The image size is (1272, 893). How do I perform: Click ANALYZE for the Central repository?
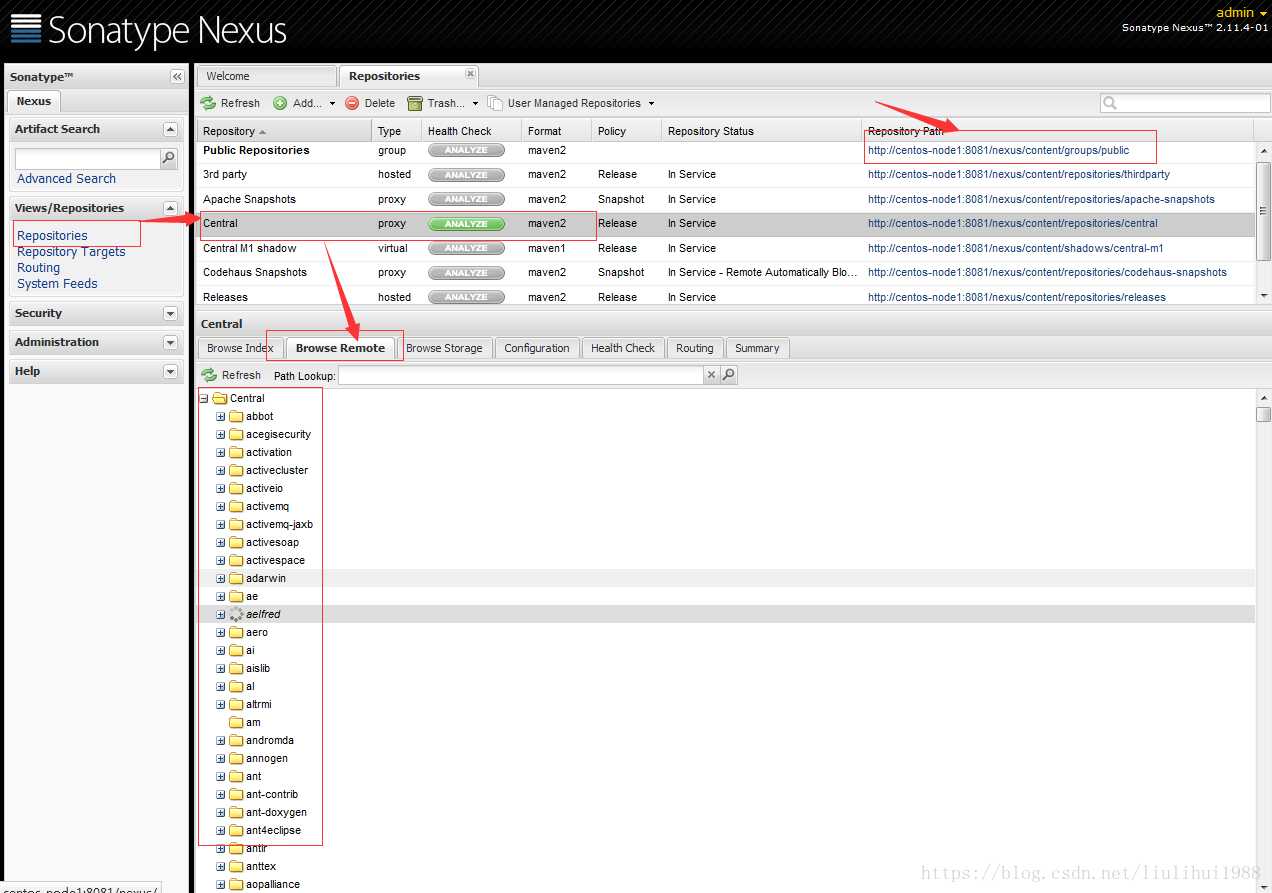466,224
